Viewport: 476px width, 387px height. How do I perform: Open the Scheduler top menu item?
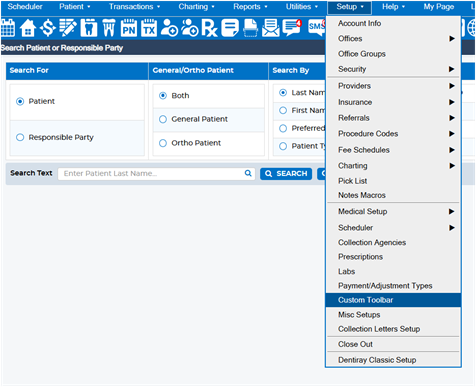pos(25,7)
